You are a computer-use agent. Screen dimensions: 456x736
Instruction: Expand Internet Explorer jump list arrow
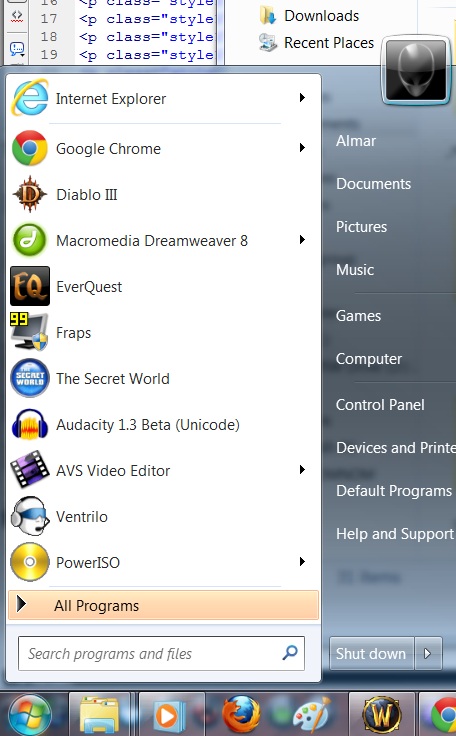302,98
